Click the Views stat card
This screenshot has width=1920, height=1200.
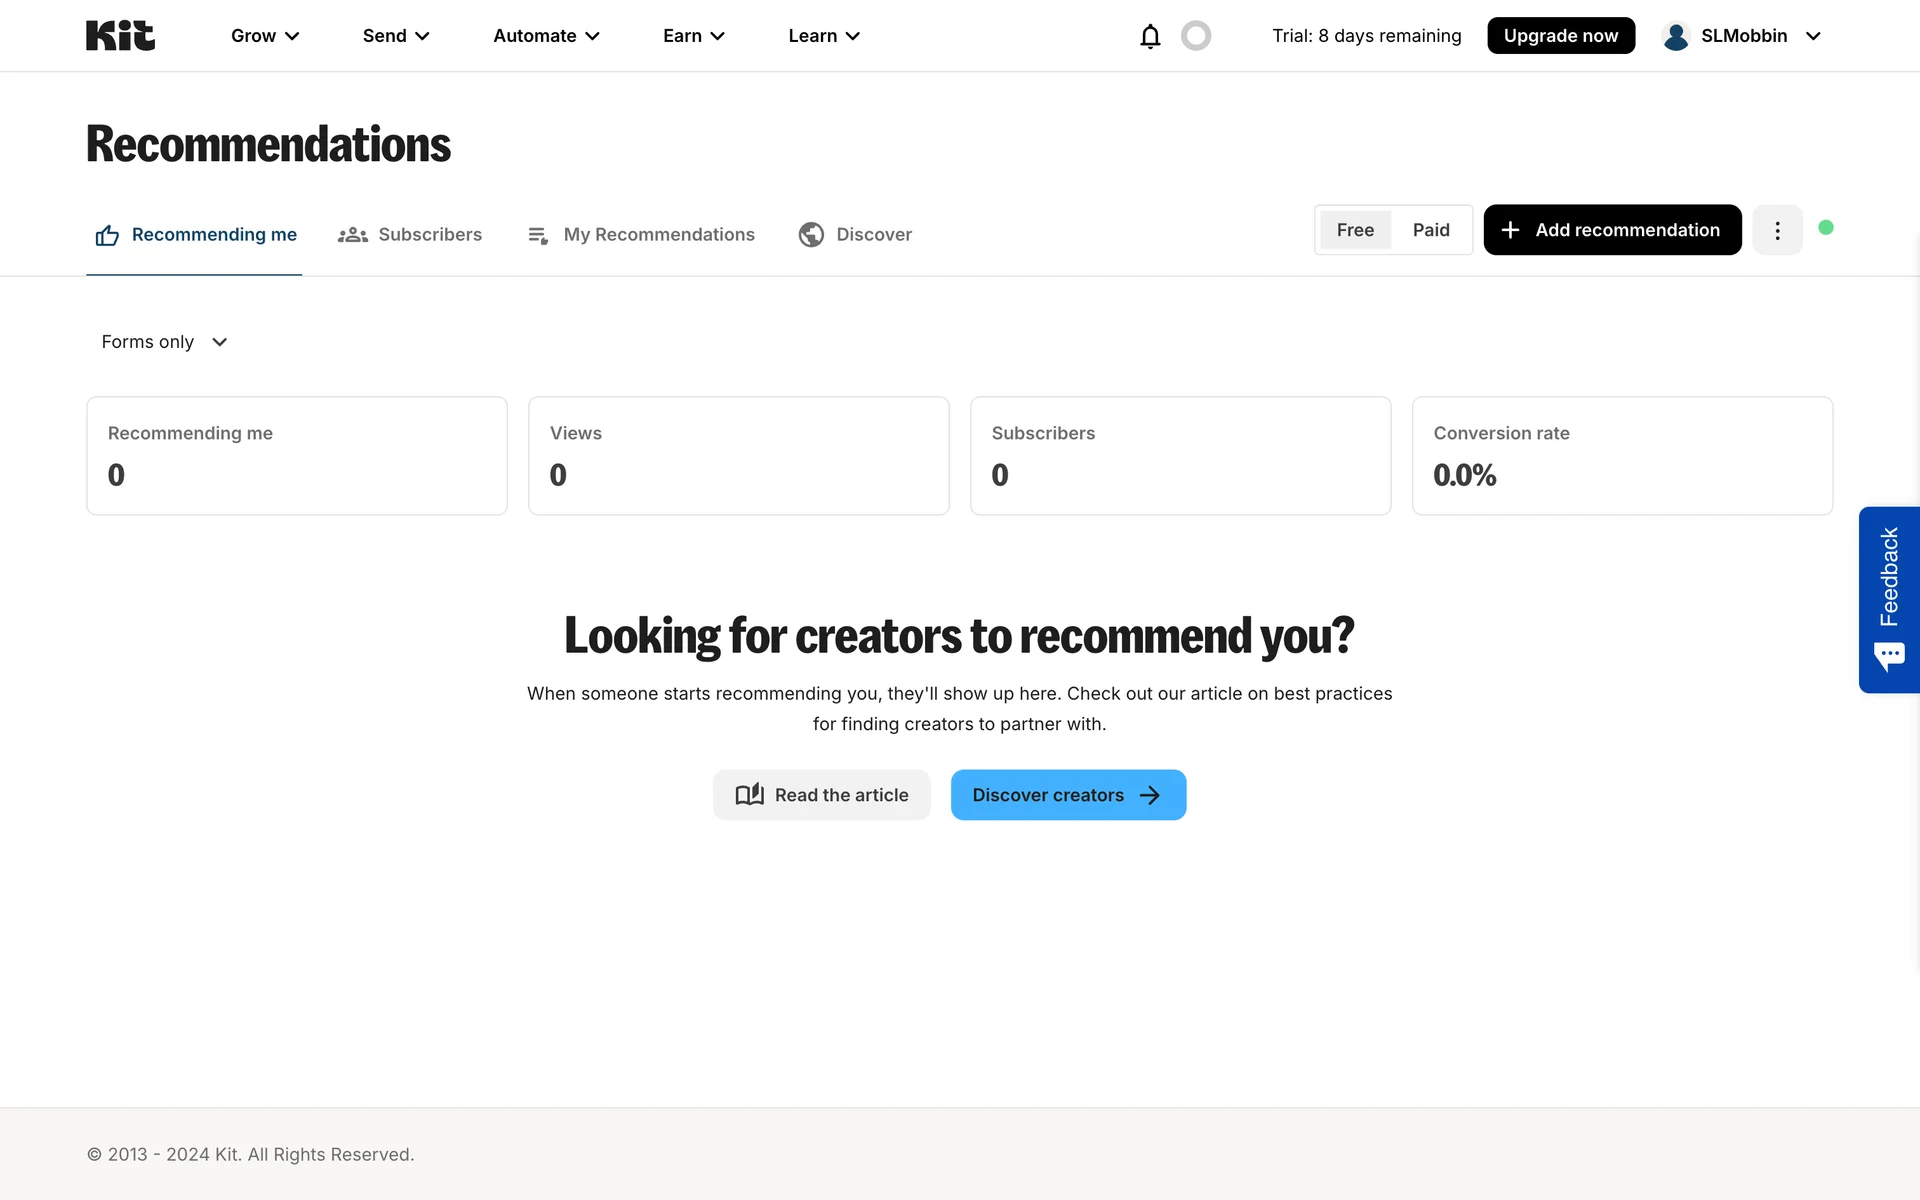tap(738, 456)
